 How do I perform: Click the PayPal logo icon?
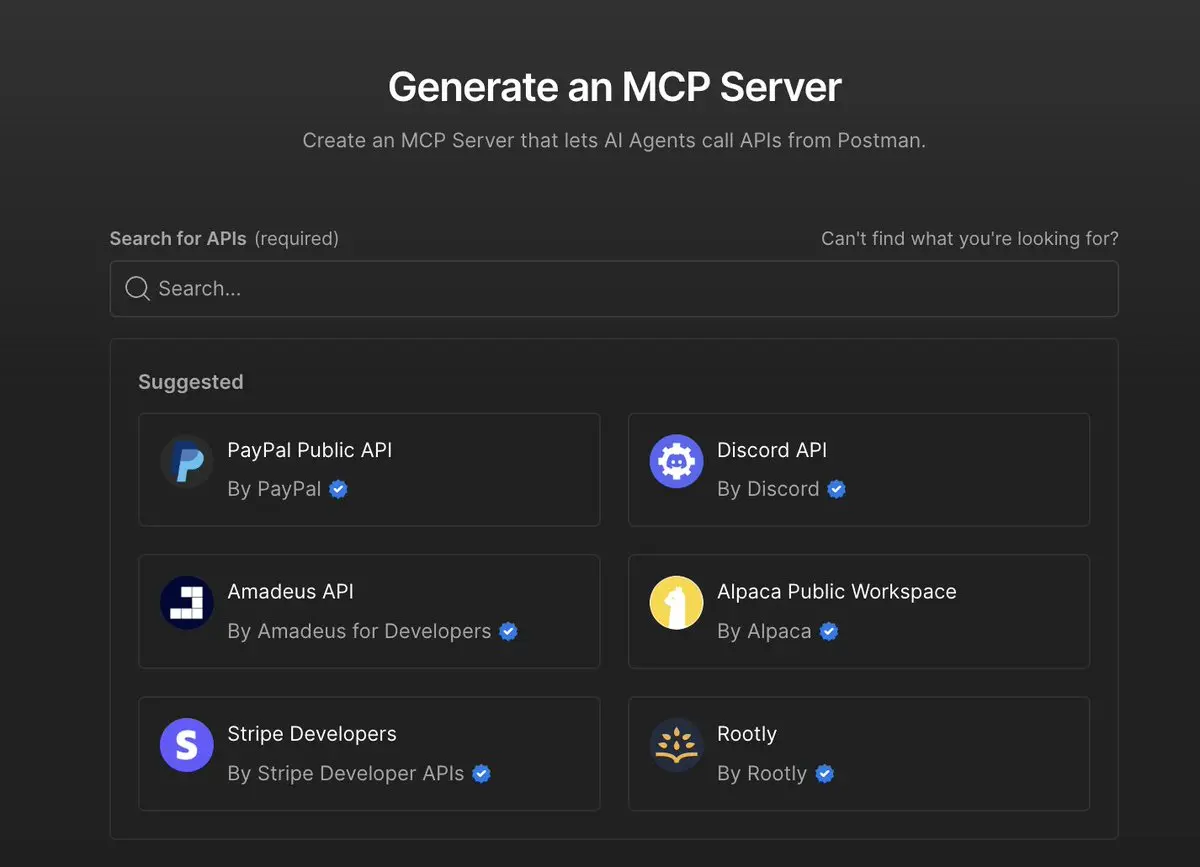pos(187,462)
